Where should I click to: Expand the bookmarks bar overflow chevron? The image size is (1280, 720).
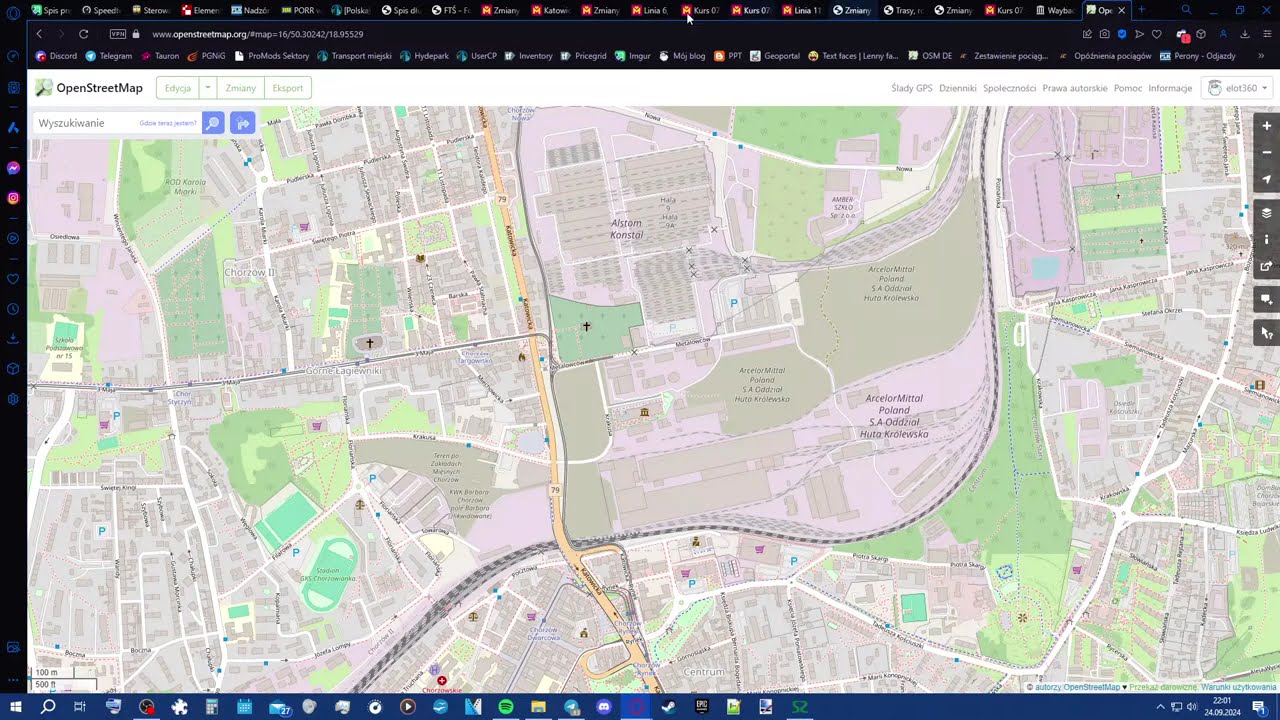pyautogui.click(x=1261, y=56)
